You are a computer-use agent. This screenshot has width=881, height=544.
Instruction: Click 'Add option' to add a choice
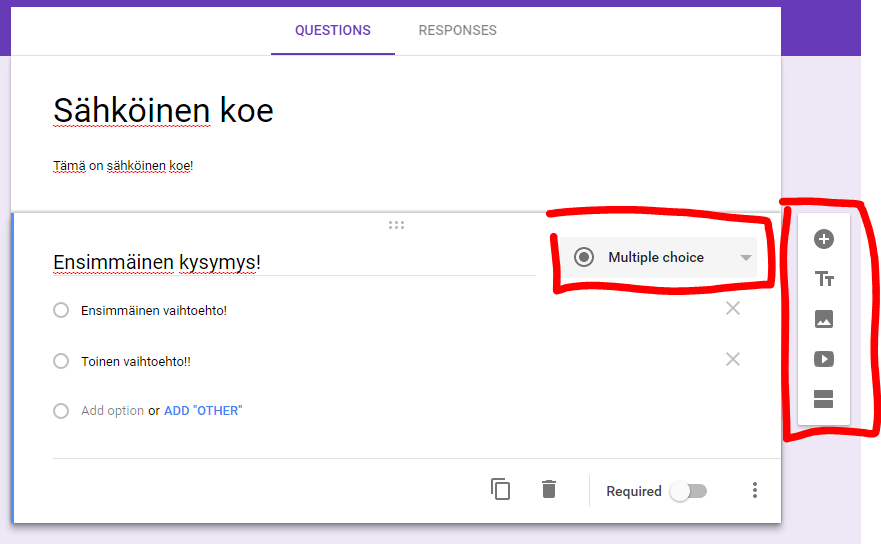pyautogui.click(x=112, y=411)
